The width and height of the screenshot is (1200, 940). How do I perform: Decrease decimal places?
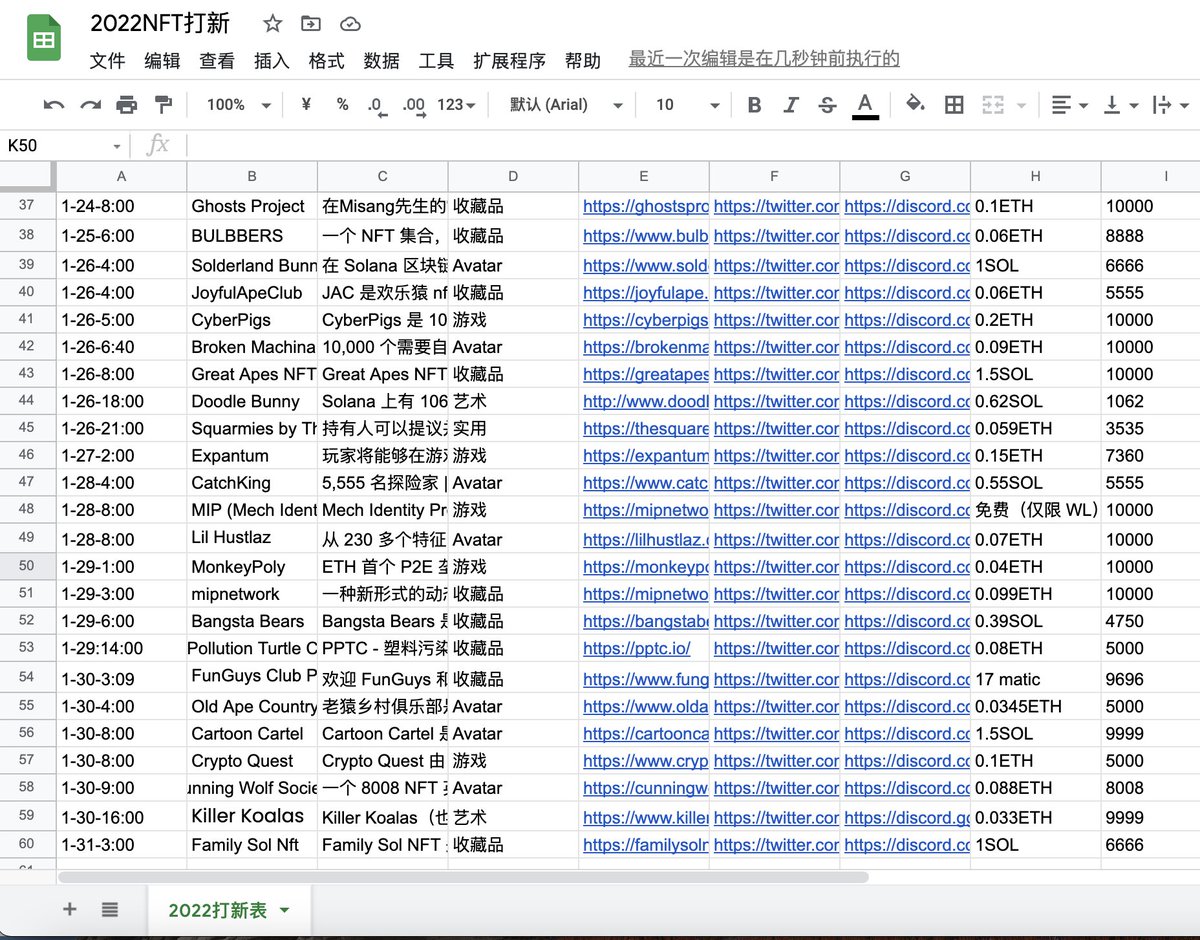tap(377, 105)
